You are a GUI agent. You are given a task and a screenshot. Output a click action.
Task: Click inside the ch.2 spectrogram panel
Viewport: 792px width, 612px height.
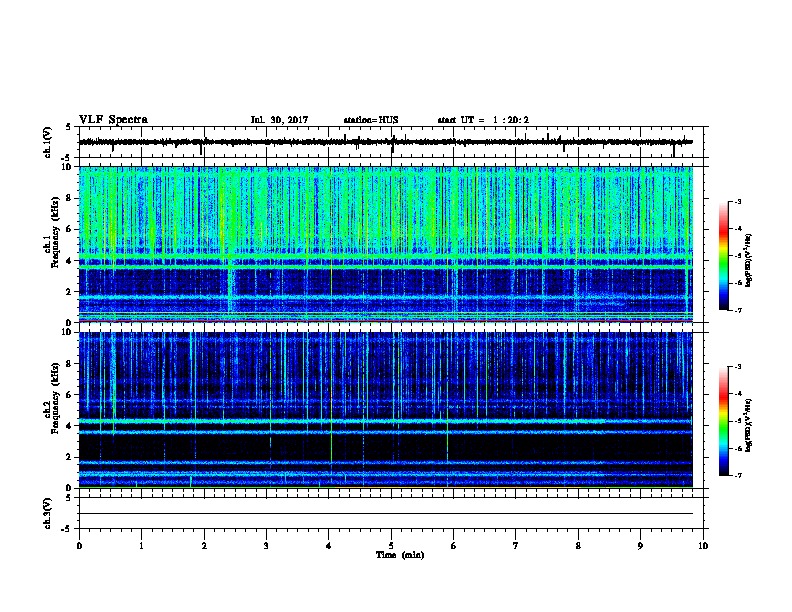click(x=385, y=410)
